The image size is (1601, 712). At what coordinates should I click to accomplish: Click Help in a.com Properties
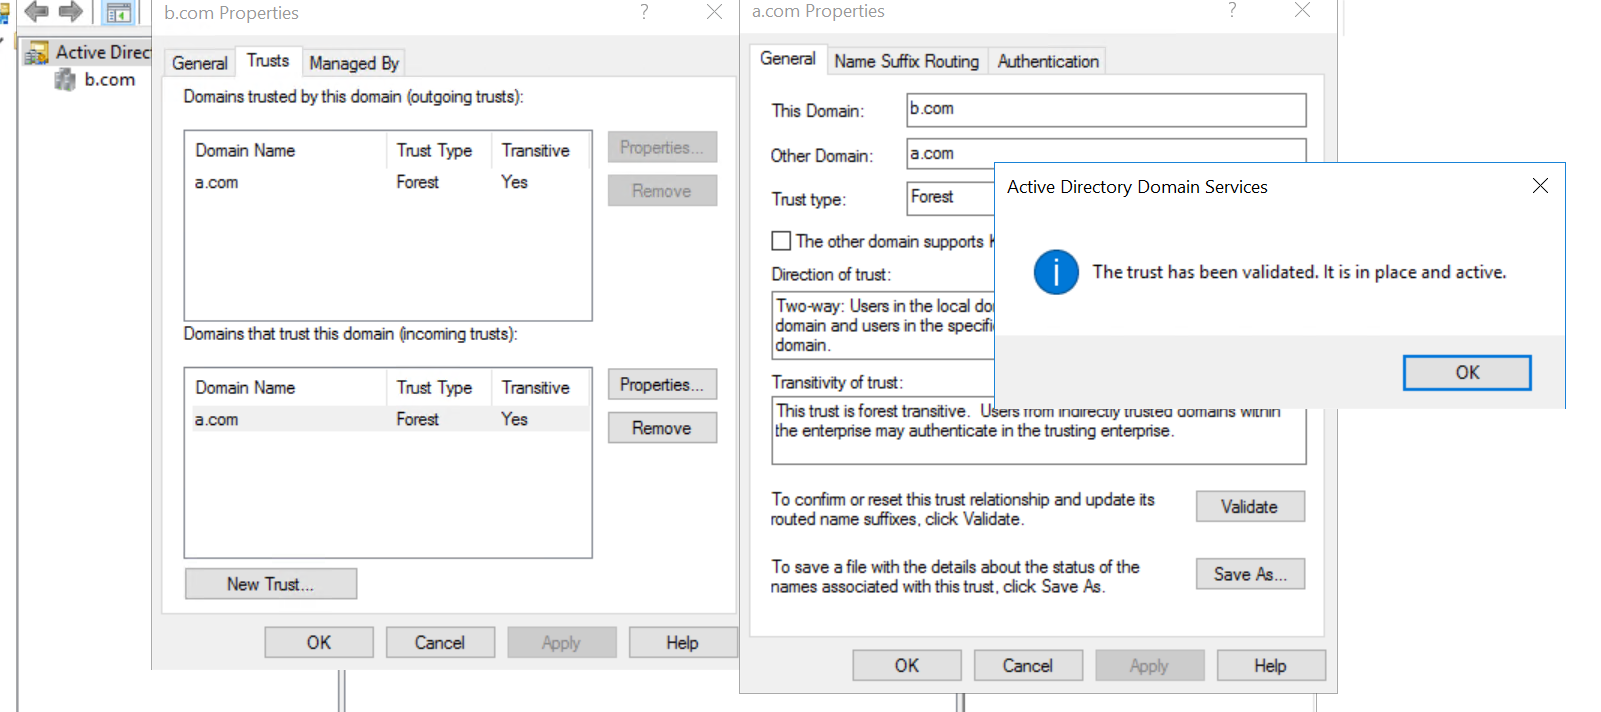1271,666
